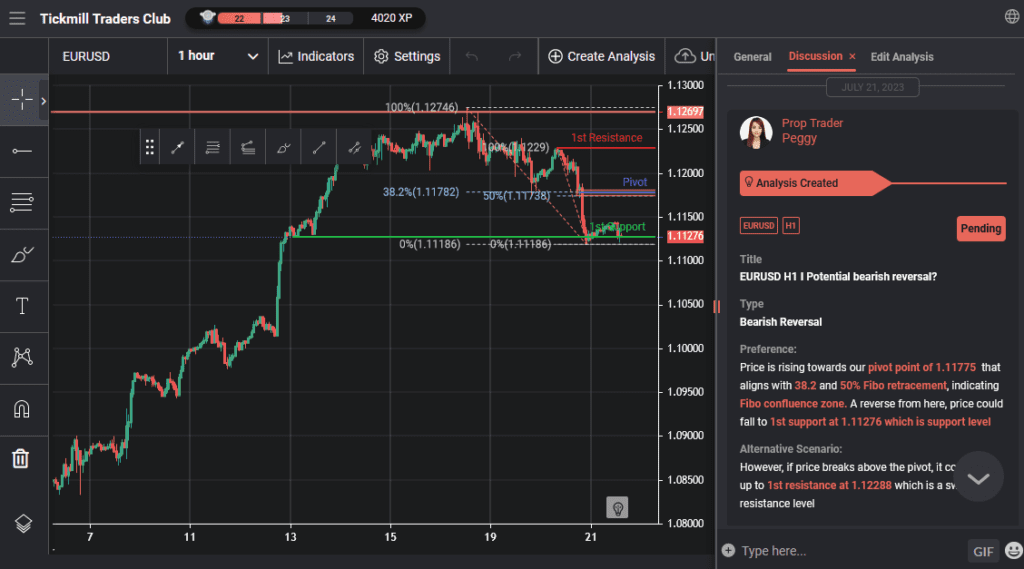Click '1st resistance at 1.12288' highlighted text
This screenshot has width=1024, height=569.
[829, 485]
